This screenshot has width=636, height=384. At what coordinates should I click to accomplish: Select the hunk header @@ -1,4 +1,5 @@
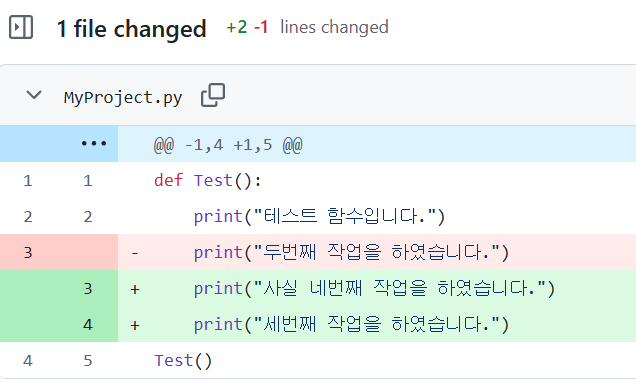click(x=228, y=145)
